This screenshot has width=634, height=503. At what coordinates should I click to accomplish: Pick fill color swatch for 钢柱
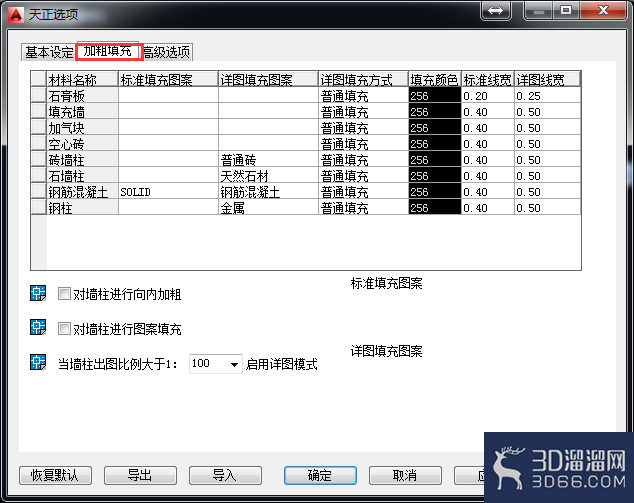pyautogui.click(x=435, y=208)
